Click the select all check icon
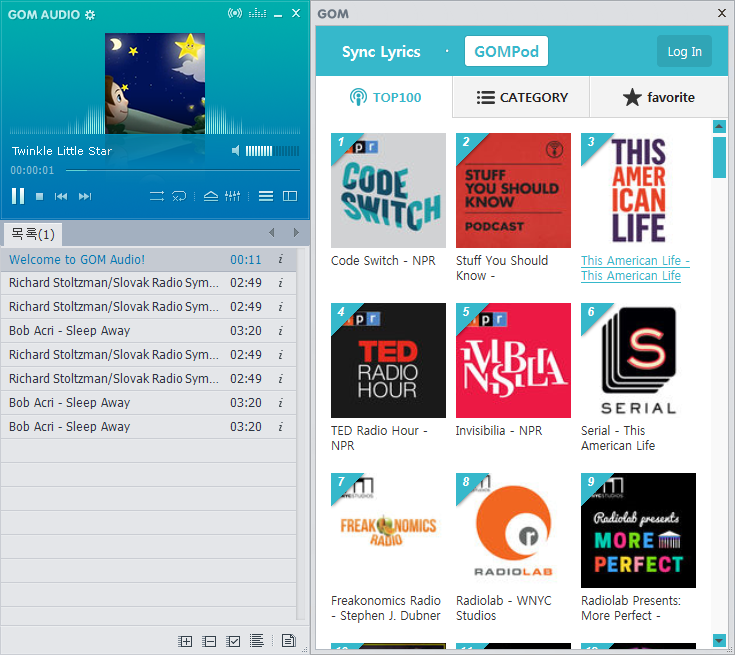Screen dimensions: 735x655 [233, 641]
